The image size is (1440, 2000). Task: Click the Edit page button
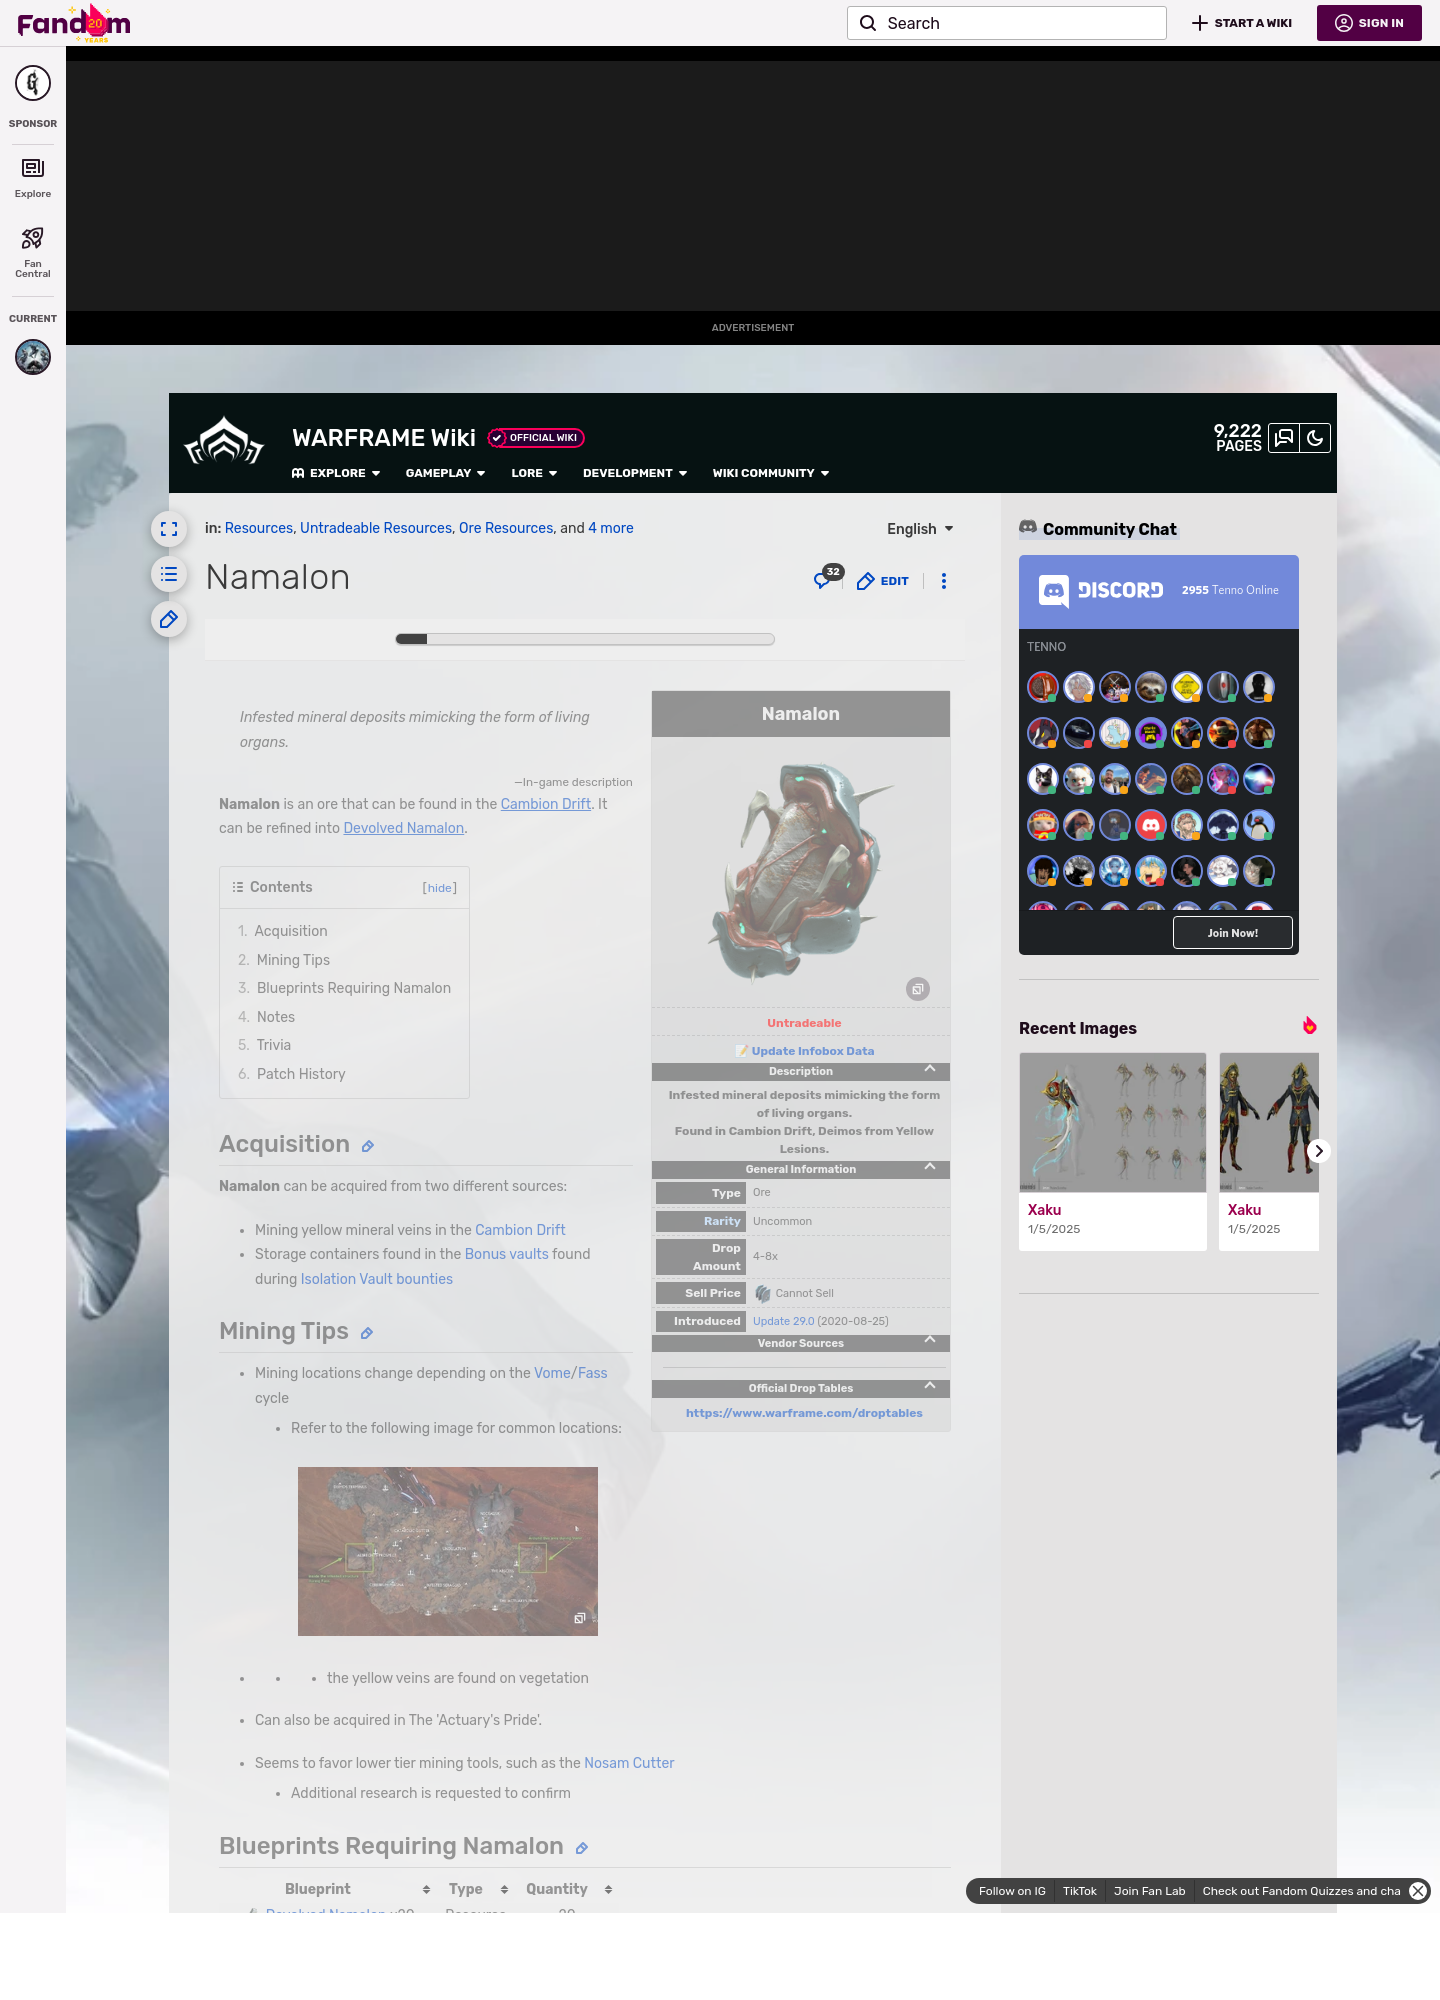click(x=883, y=581)
